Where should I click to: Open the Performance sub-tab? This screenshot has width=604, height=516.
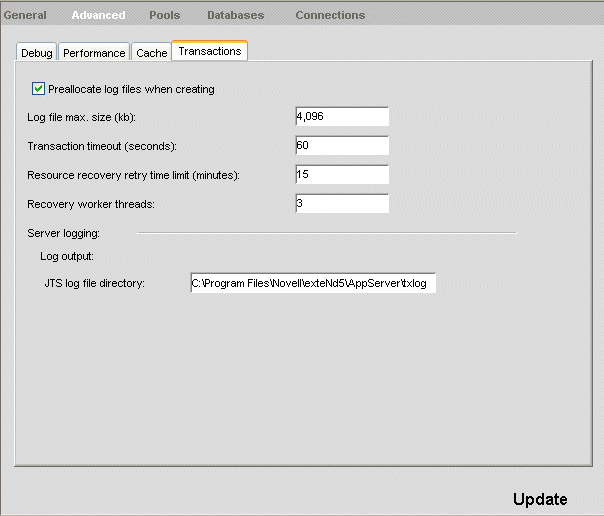[x=94, y=53]
